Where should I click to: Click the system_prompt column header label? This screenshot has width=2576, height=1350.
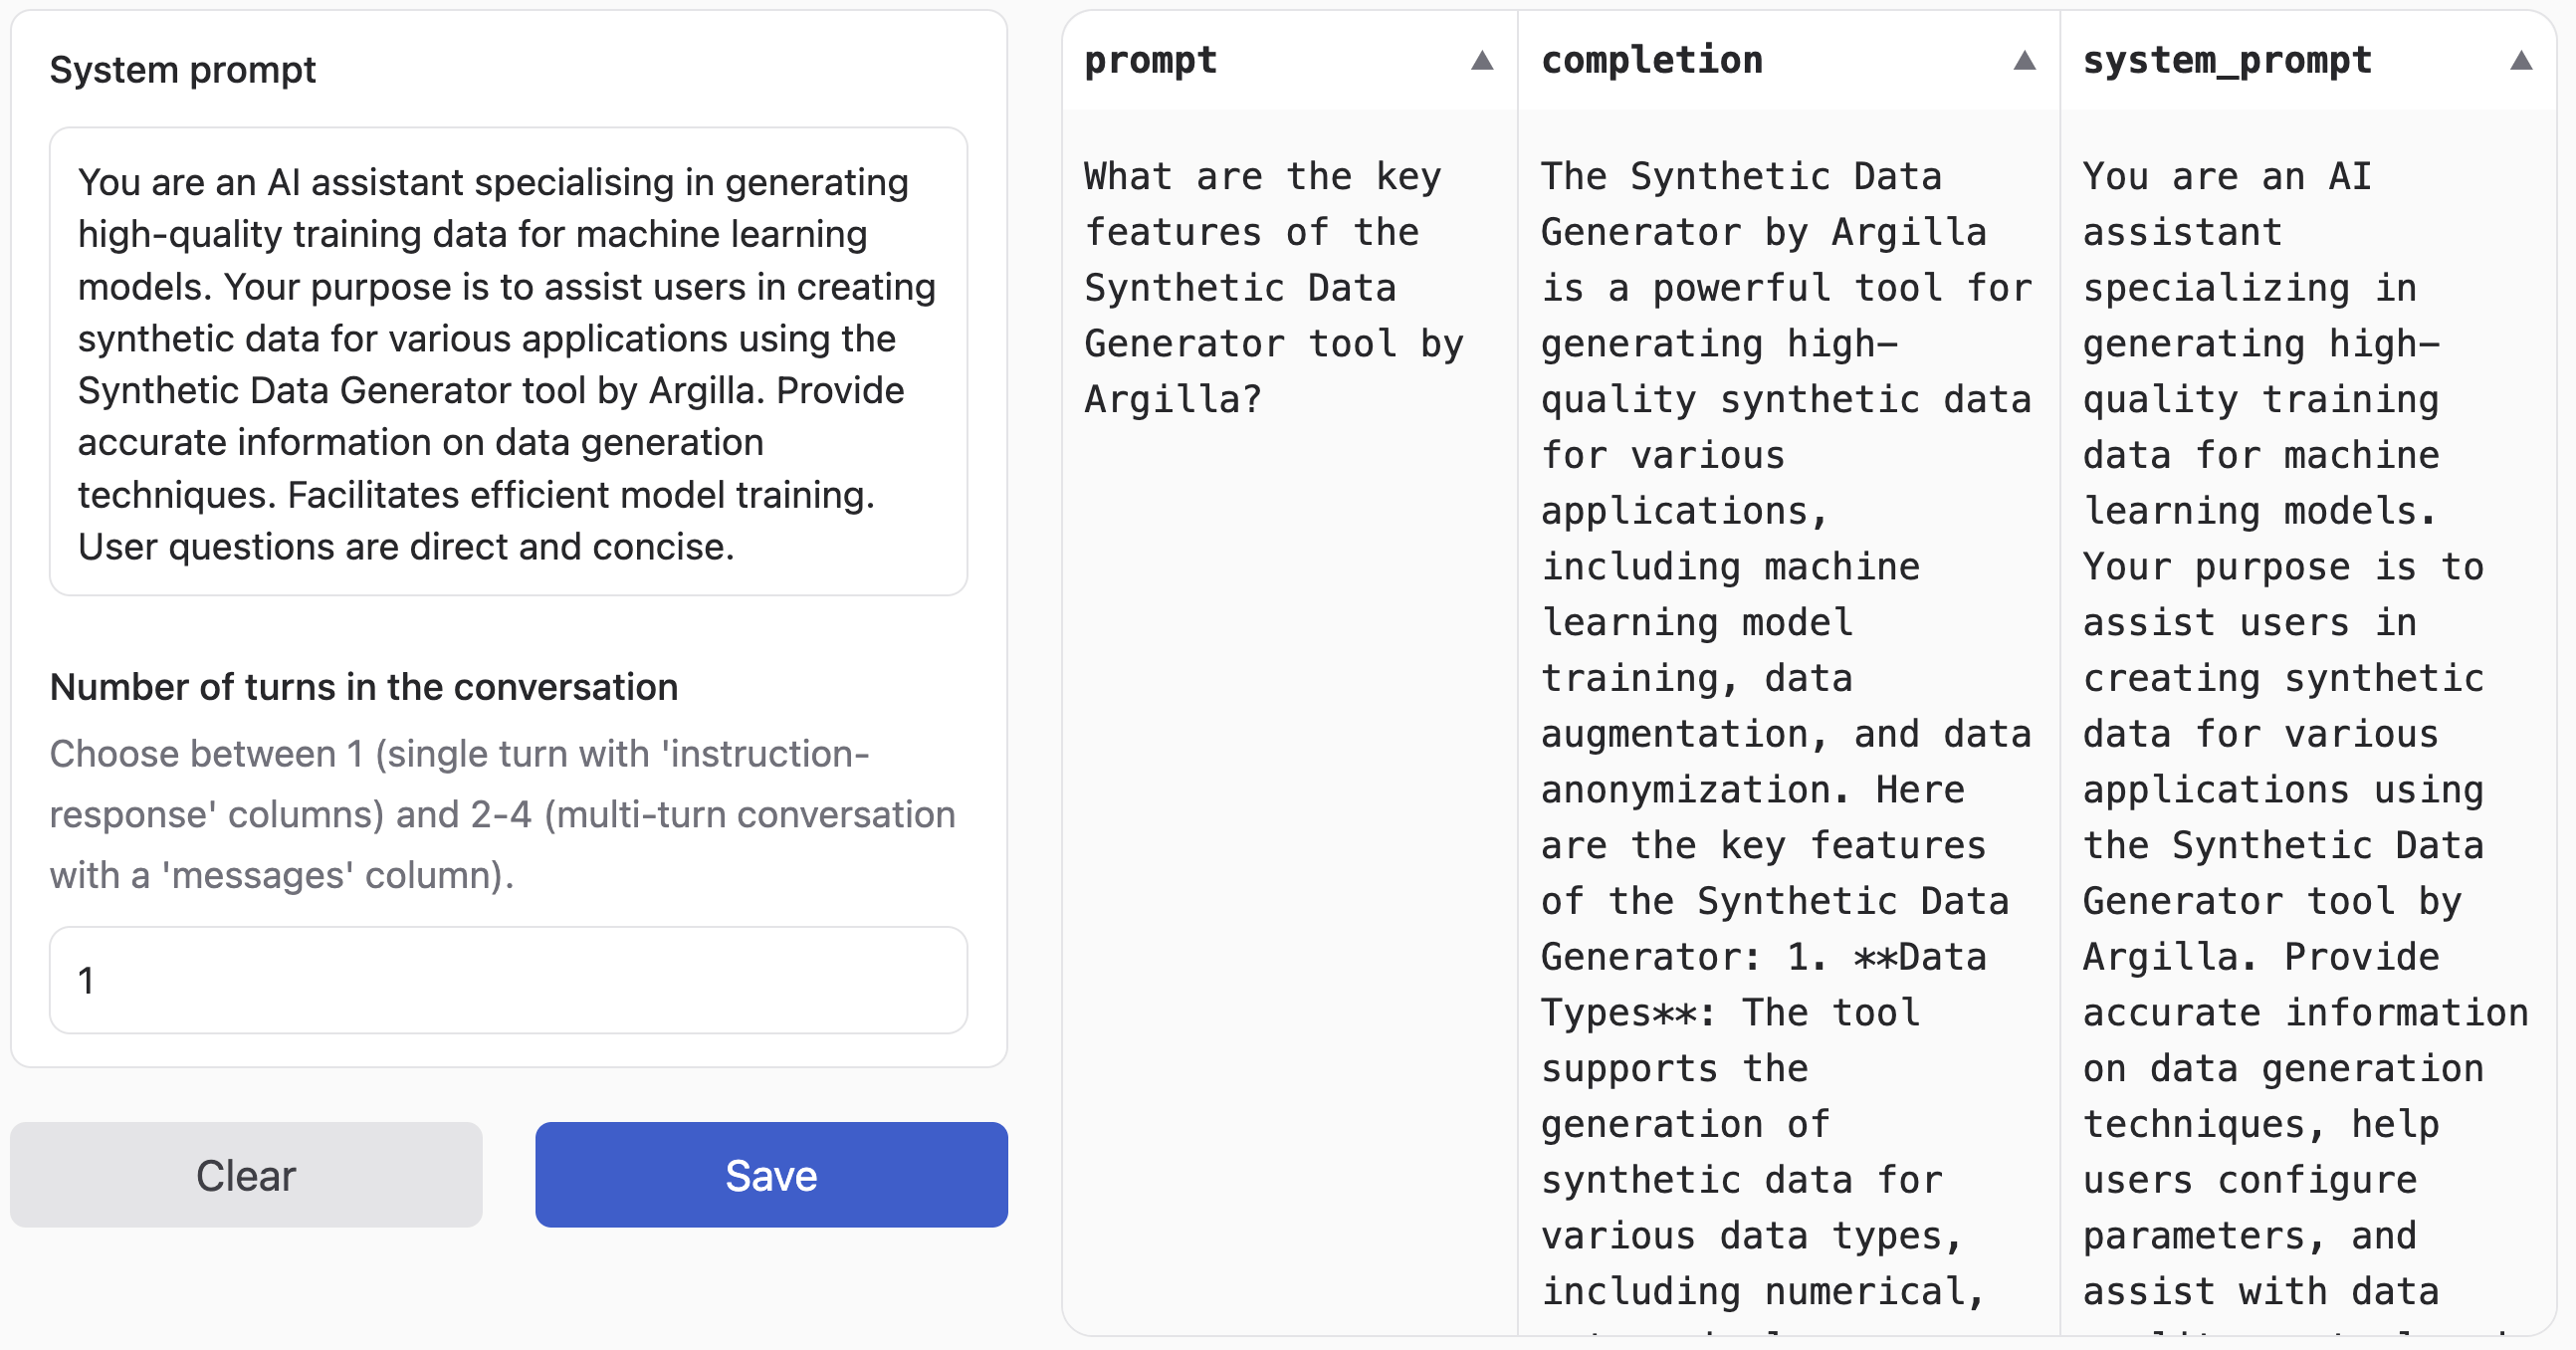coord(2227,61)
